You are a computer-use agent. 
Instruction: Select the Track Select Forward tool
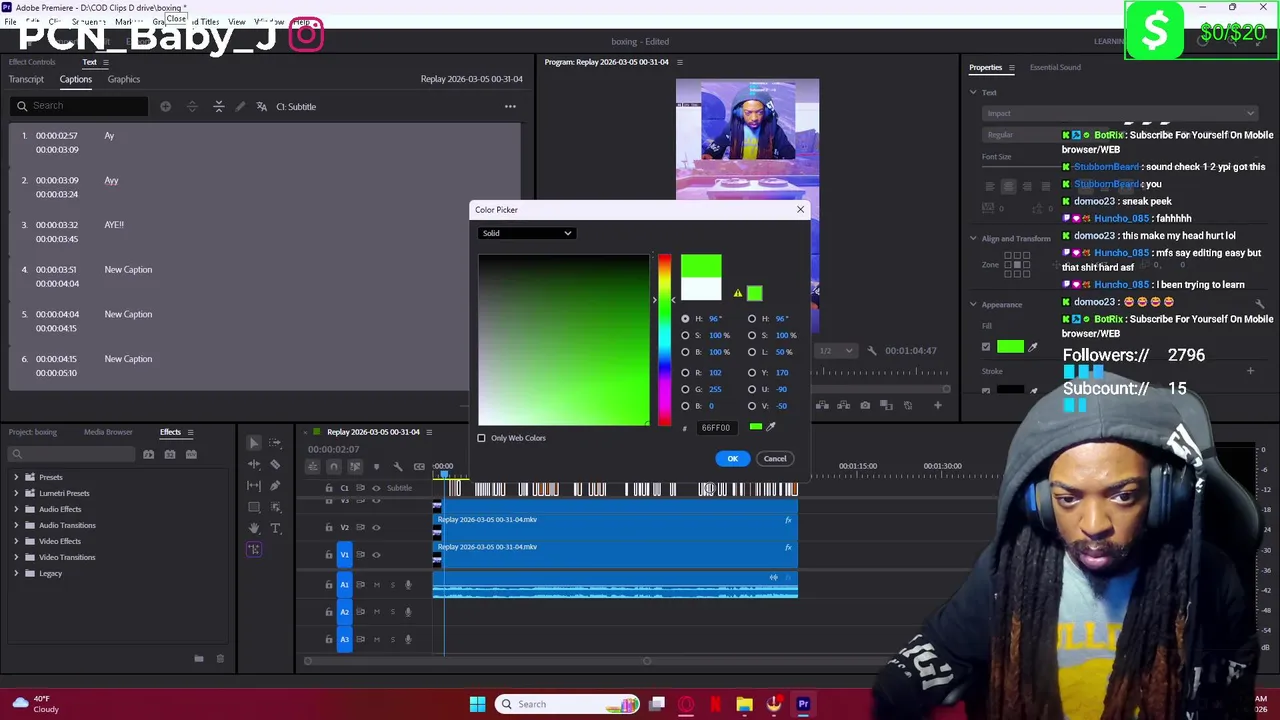point(276,443)
